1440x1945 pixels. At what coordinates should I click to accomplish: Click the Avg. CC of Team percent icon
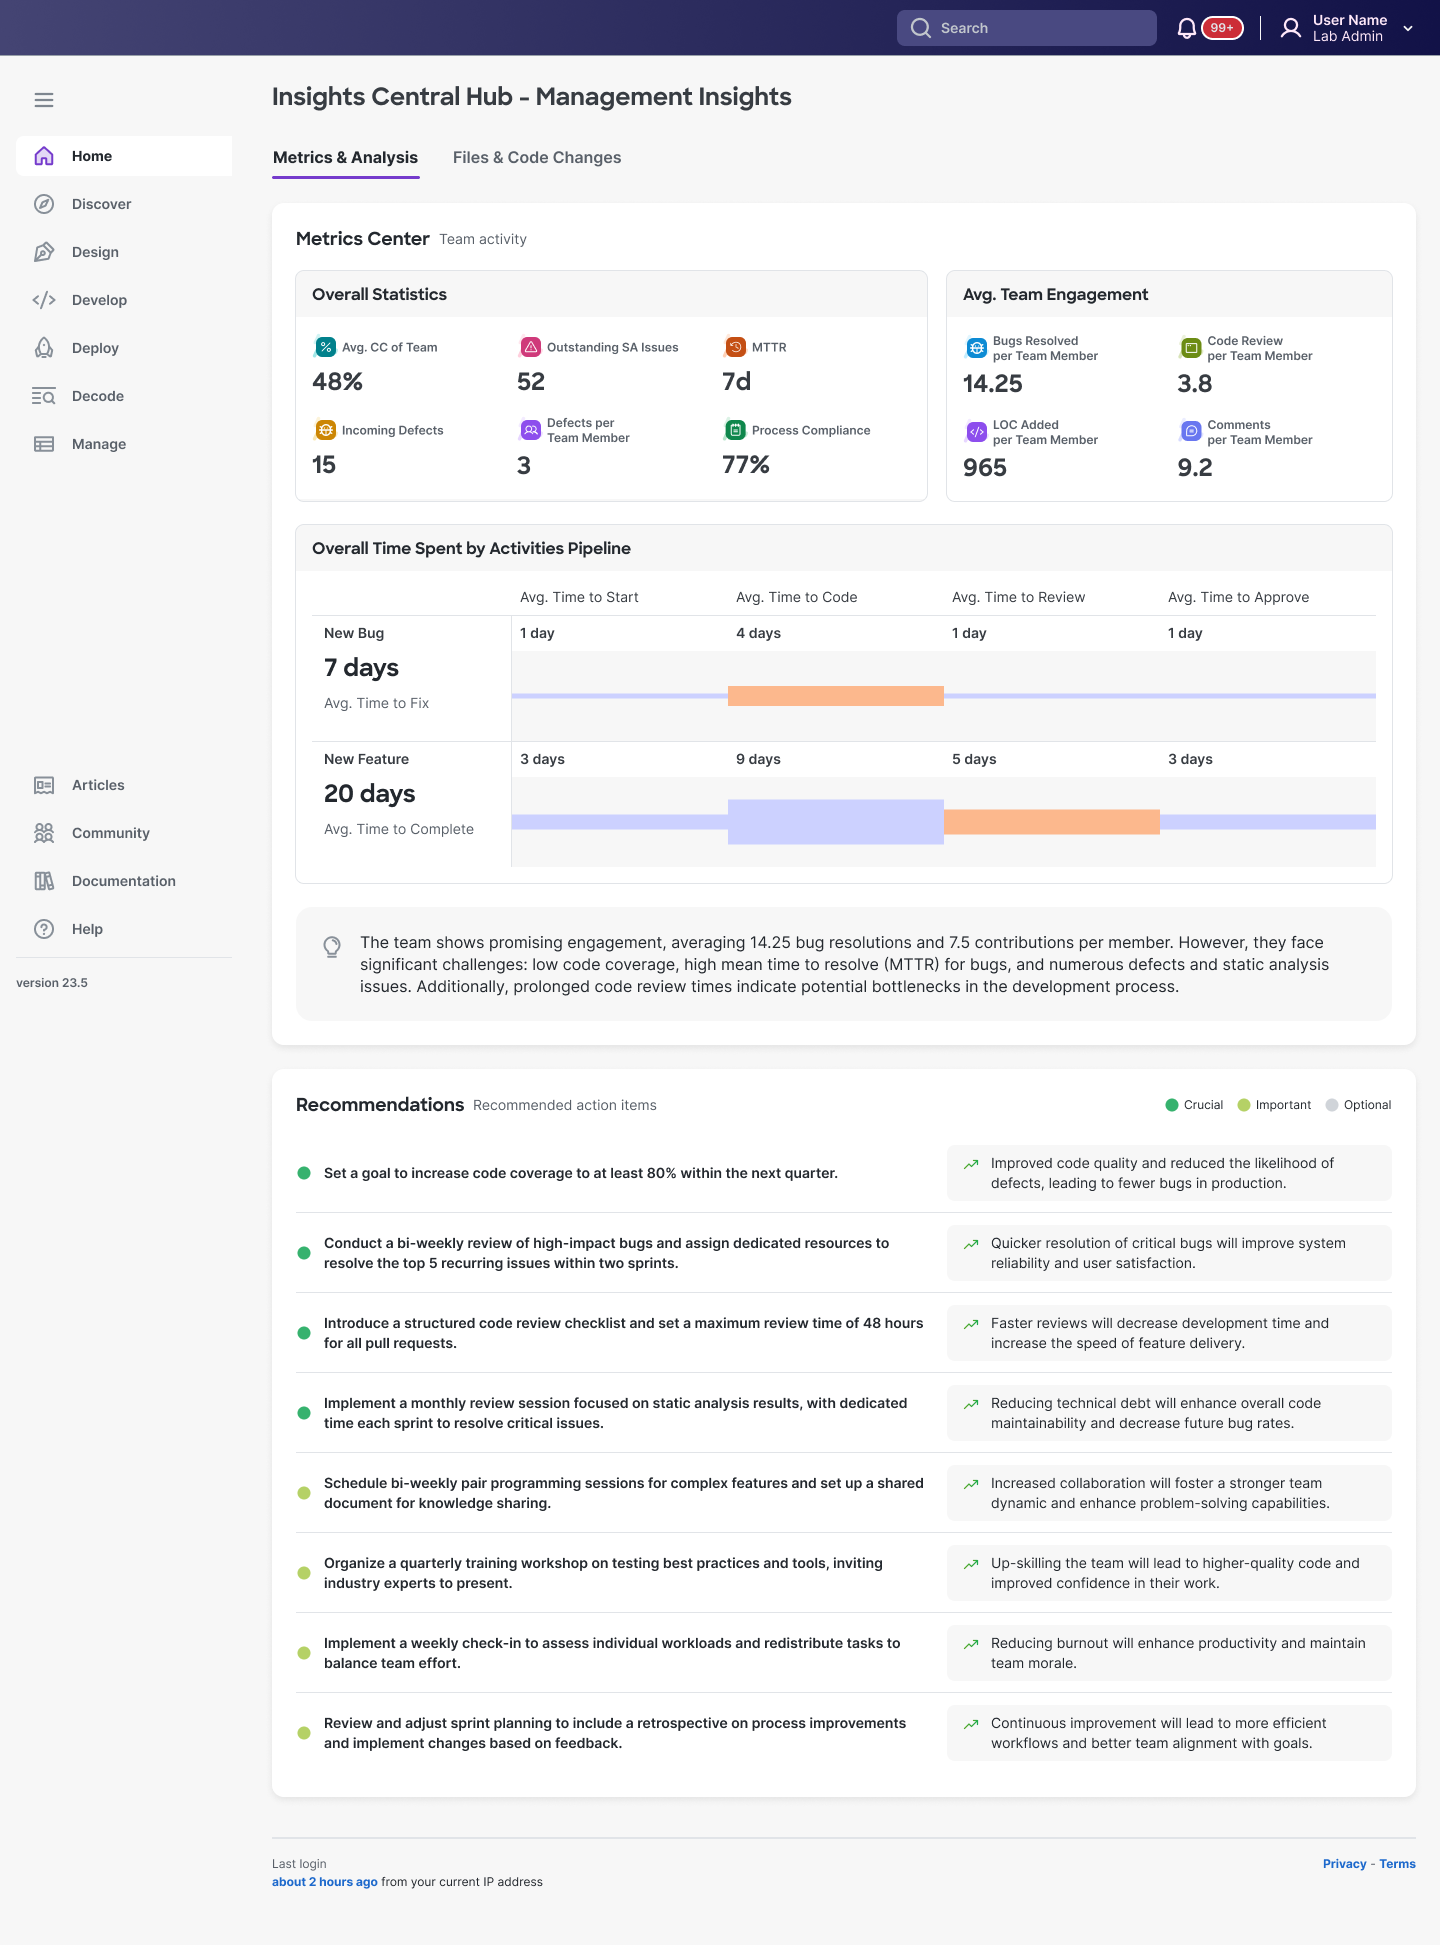pos(326,347)
